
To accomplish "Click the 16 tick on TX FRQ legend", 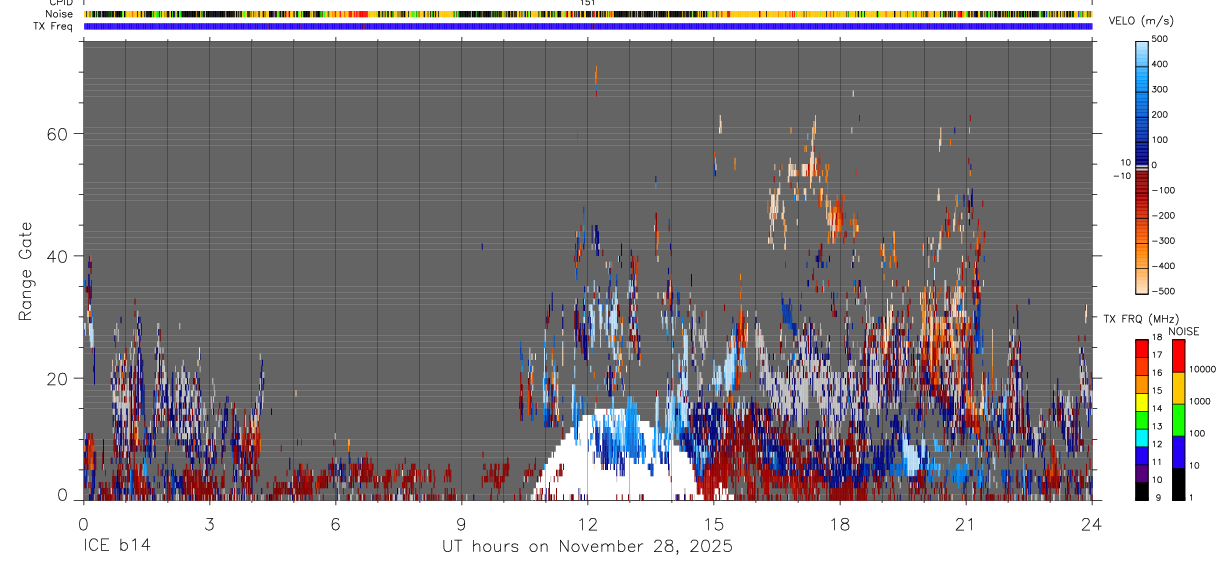I will 1156,373.
